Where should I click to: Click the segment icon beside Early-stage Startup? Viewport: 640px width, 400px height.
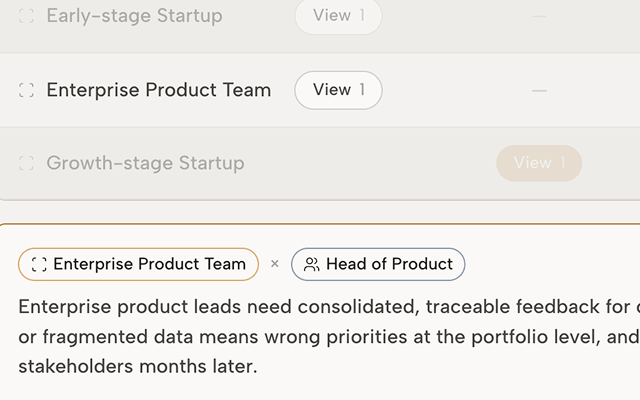(x=27, y=16)
